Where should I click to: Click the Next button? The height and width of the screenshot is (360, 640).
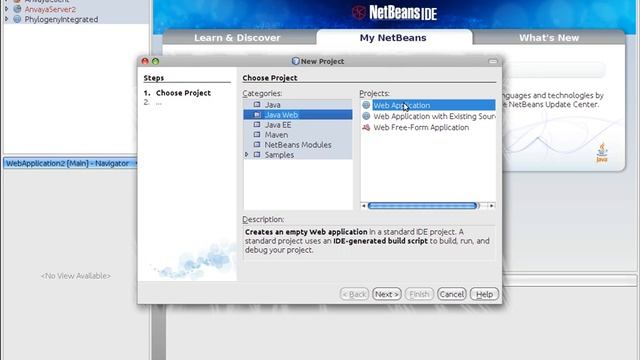pos(387,294)
